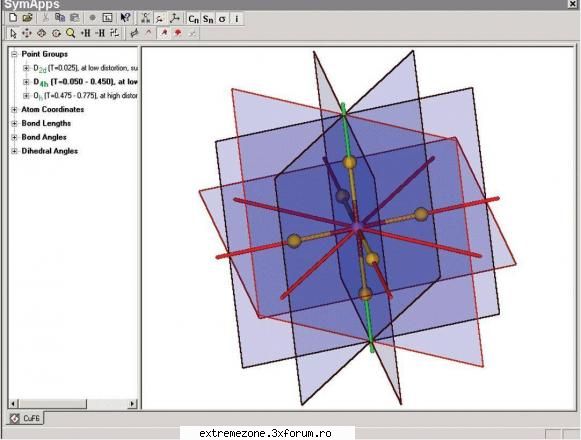Expand the Oh point group entry
The width and height of the screenshot is (581, 440).
click(x=26, y=96)
